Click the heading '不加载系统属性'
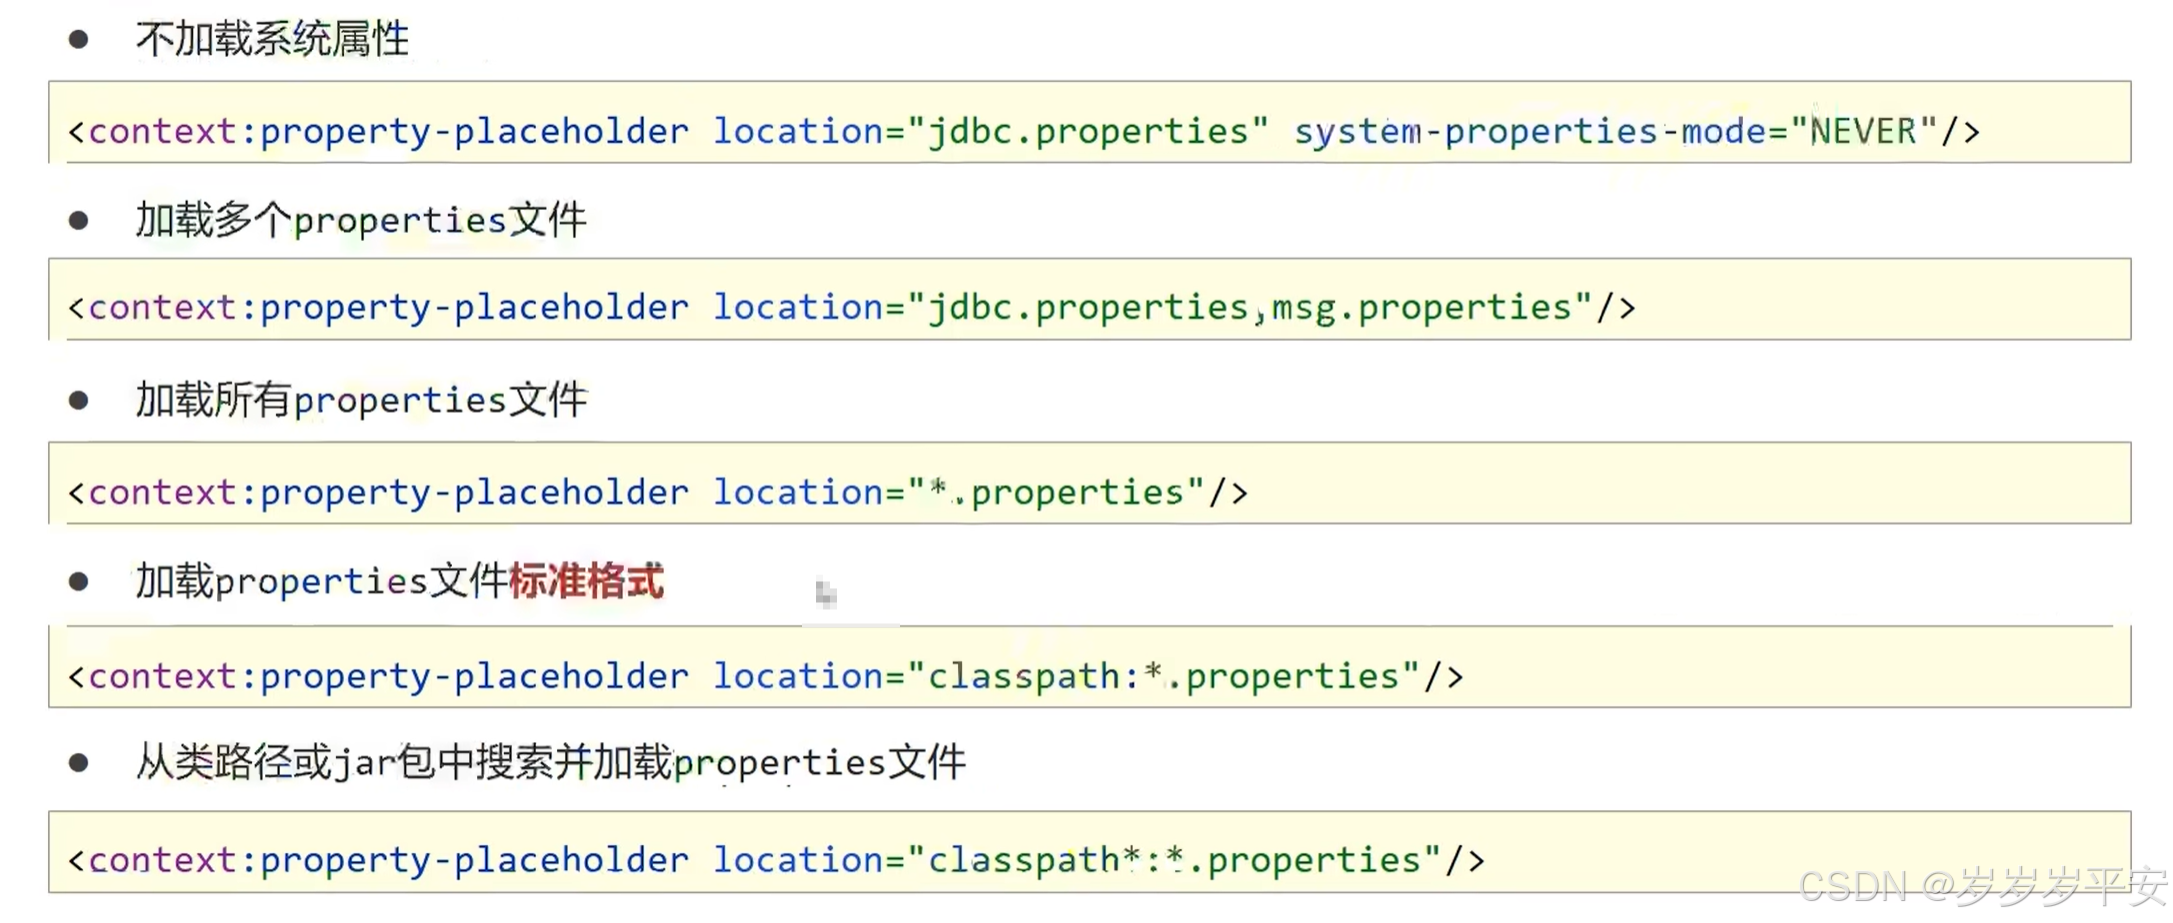Viewport: 2173px width, 923px height. [x=272, y=39]
